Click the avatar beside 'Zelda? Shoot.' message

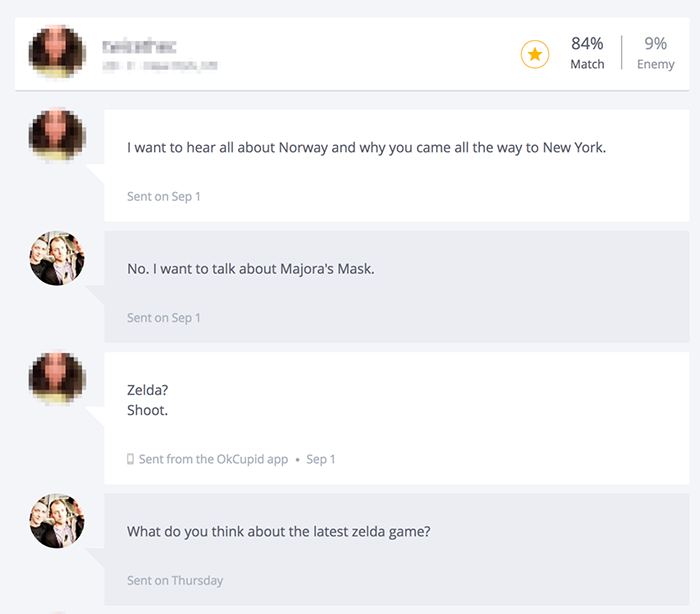tap(56, 379)
